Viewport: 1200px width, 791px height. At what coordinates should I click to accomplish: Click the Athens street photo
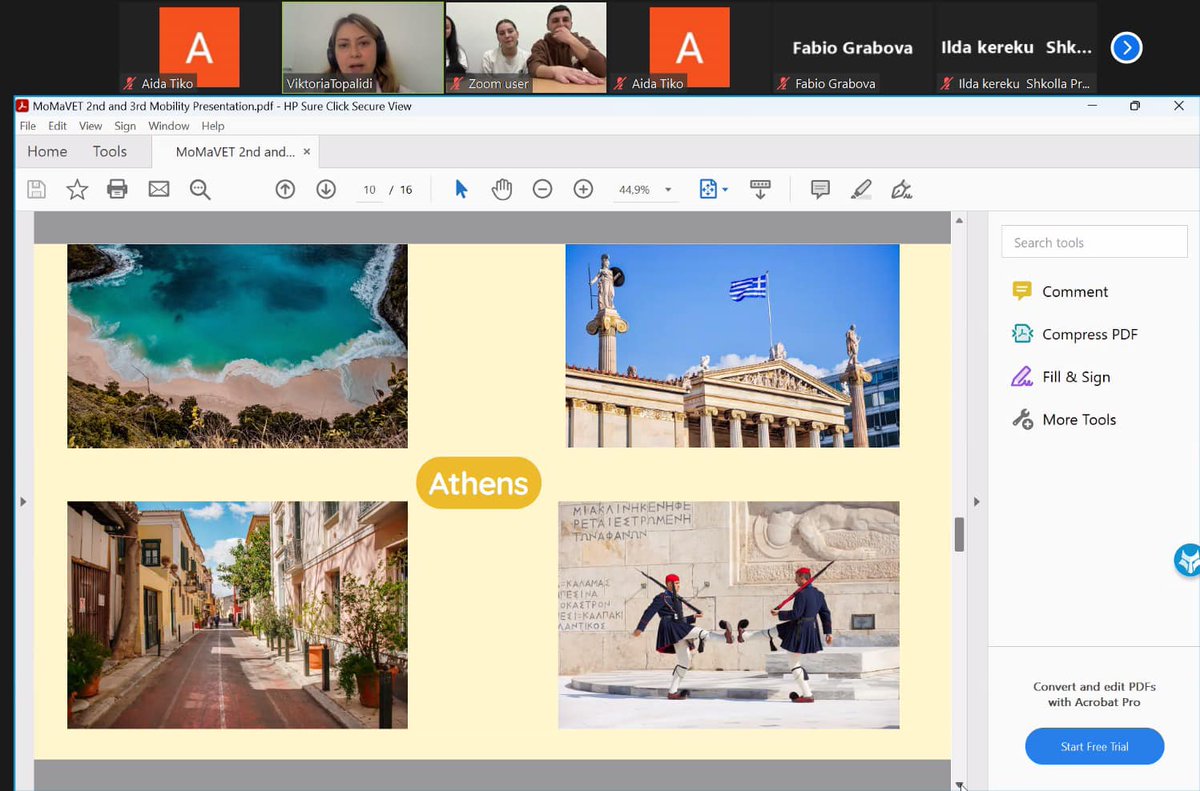tap(237, 615)
